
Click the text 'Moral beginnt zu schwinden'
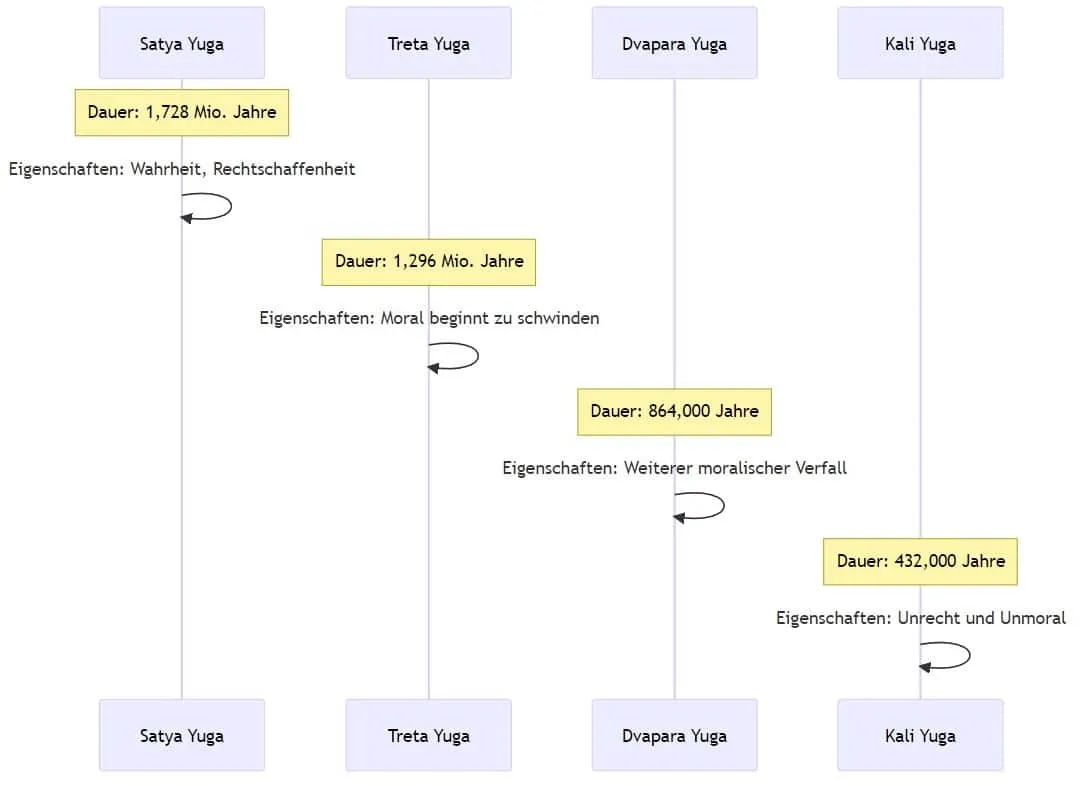click(x=489, y=319)
